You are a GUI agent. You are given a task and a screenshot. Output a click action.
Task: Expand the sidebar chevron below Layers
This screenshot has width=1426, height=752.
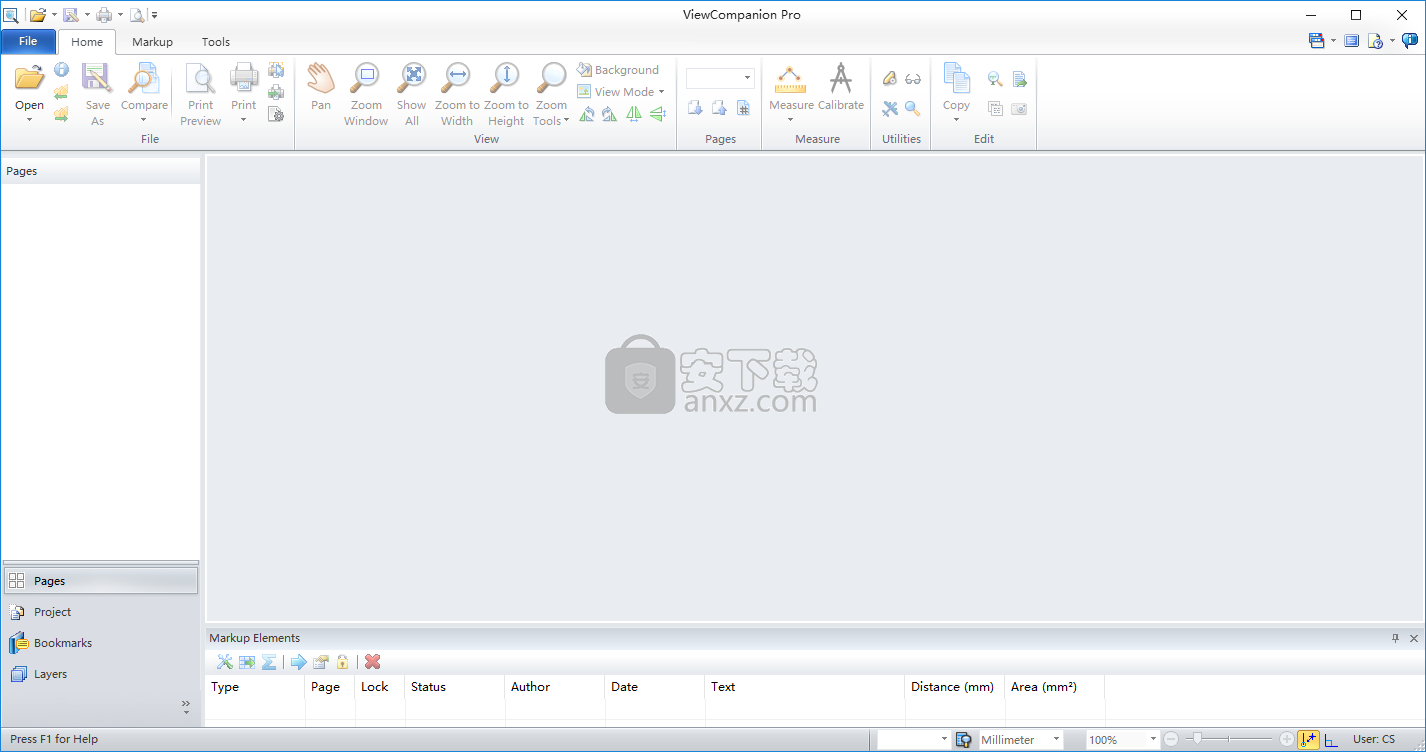[186, 706]
